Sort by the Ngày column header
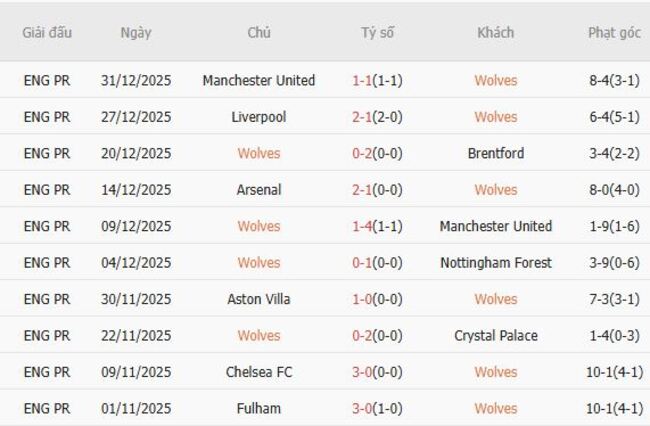The image size is (650, 426). tap(136, 33)
